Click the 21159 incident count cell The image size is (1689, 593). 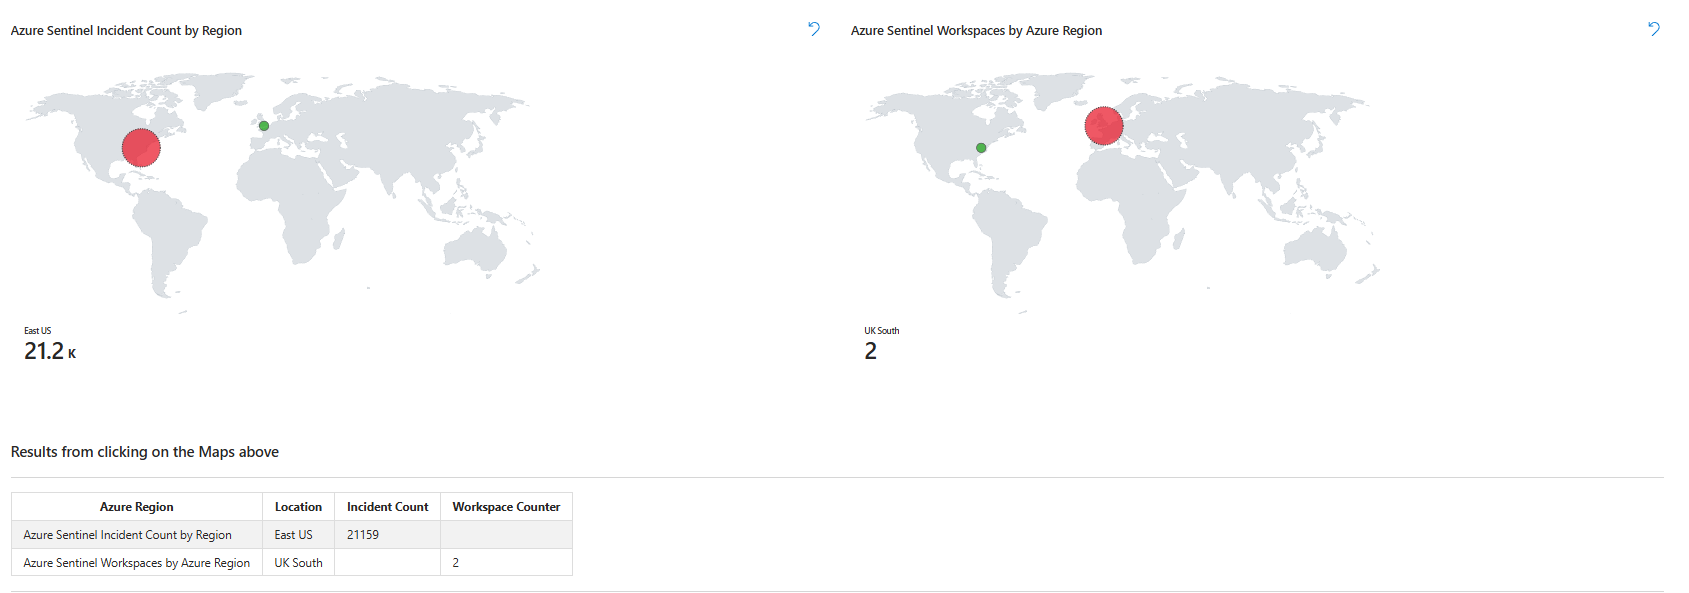[x=363, y=535]
